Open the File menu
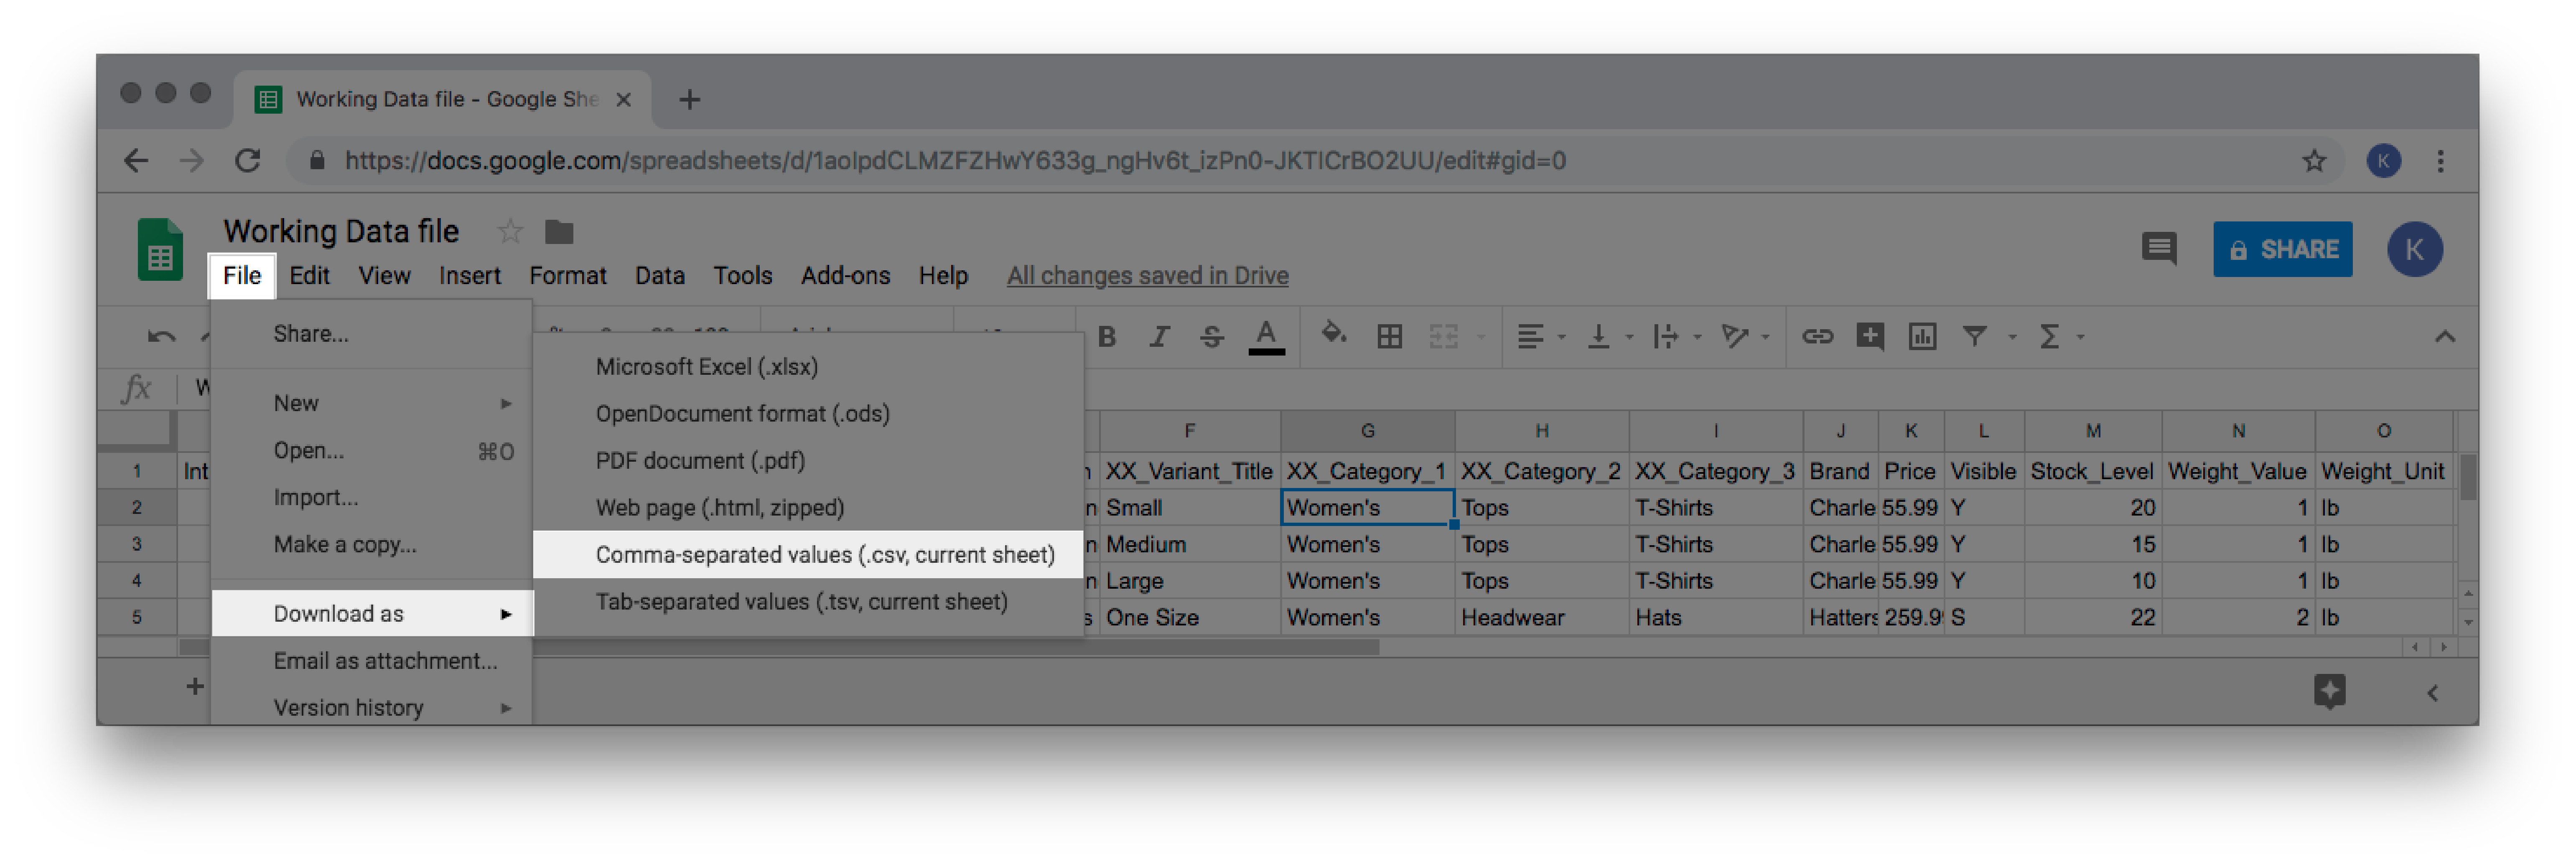 click(x=242, y=276)
